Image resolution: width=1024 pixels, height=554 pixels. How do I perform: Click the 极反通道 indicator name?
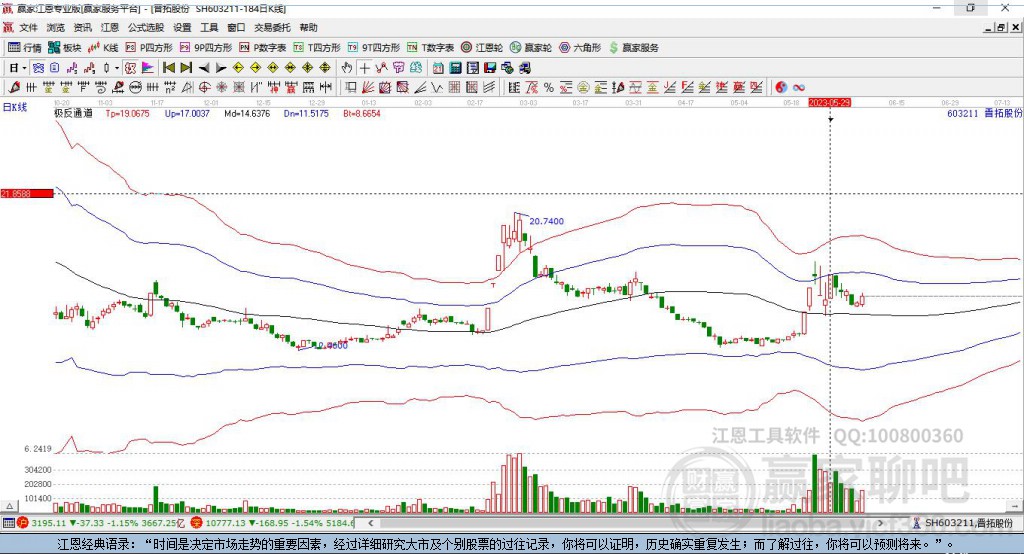[x=73, y=113]
